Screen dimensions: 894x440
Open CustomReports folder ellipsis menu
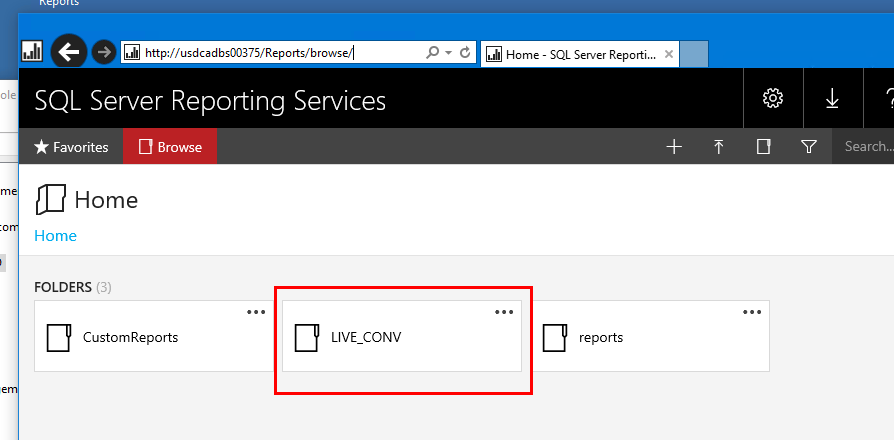point(257,312)
